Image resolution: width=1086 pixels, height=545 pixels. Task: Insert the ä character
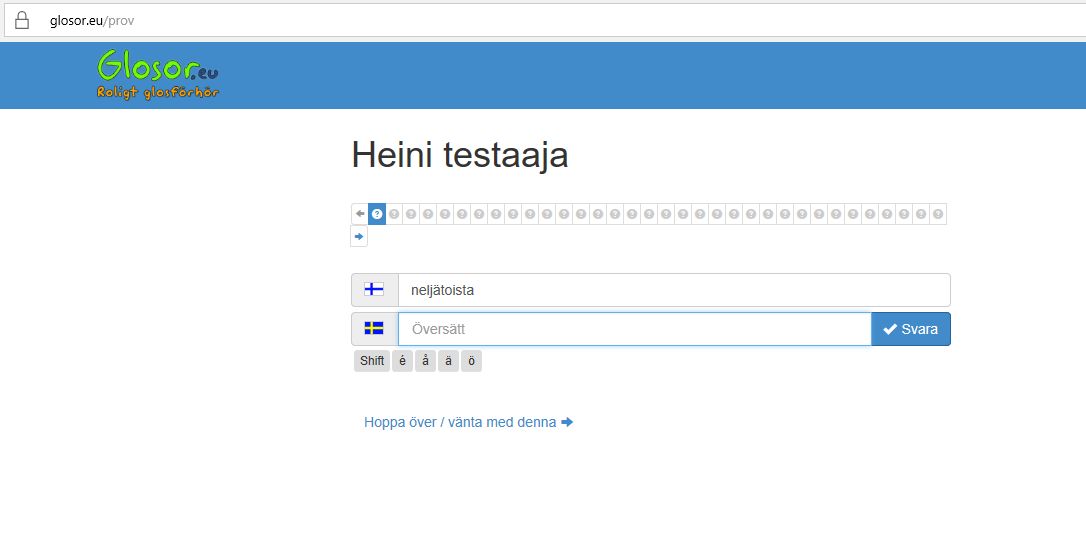point(449,361)
